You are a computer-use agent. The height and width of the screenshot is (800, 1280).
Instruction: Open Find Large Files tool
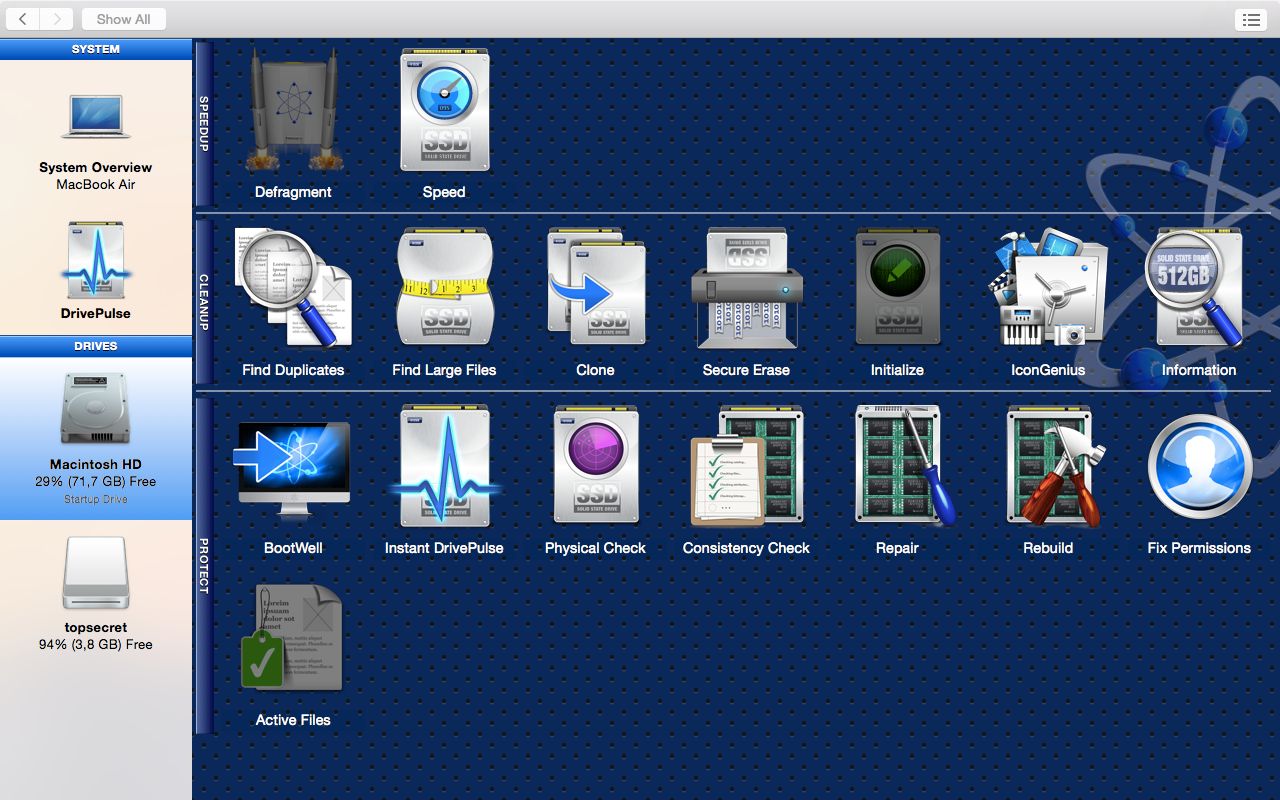click(444, 302)
